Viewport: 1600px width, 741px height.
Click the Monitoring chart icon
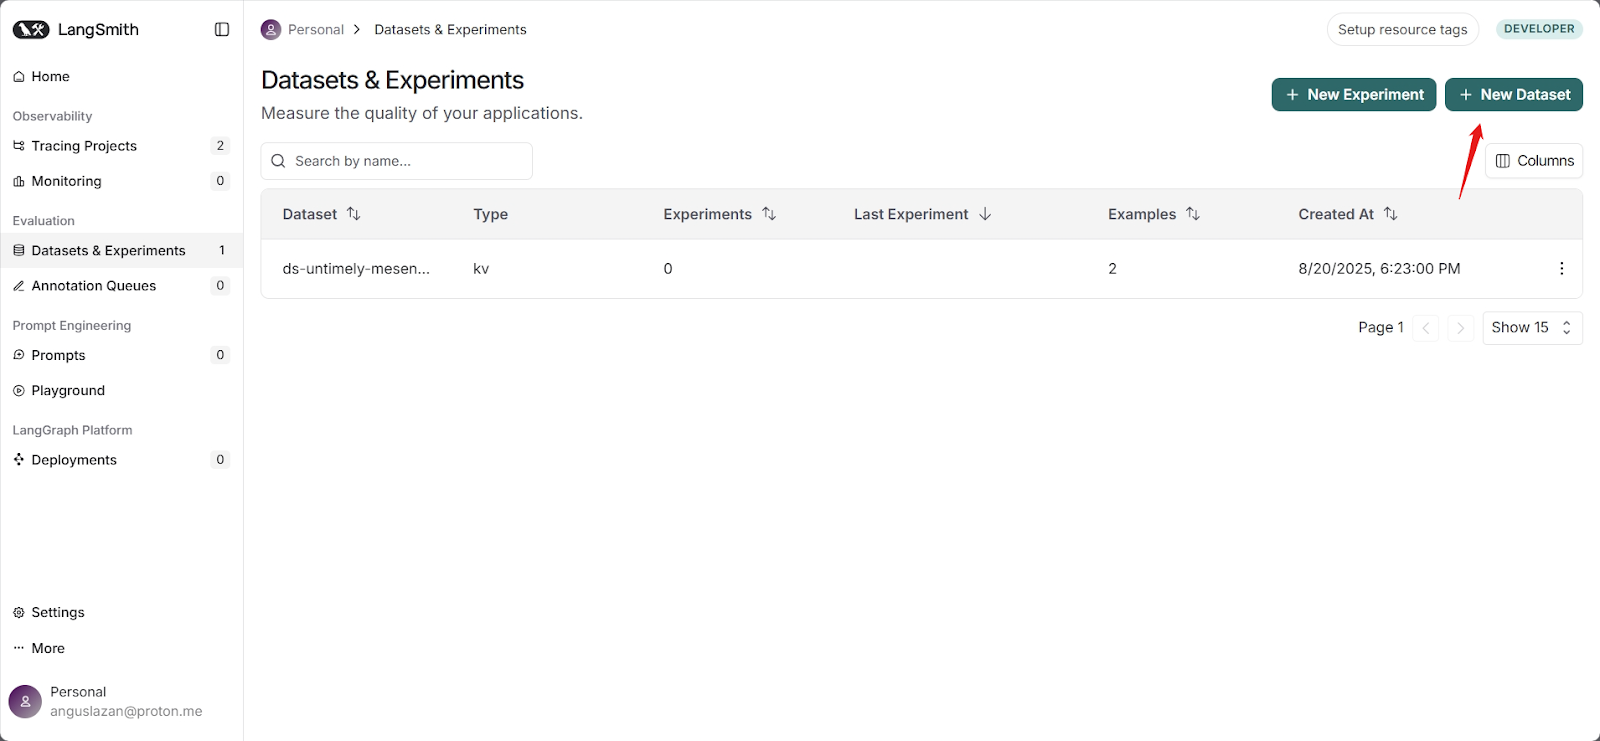point(18,181)
